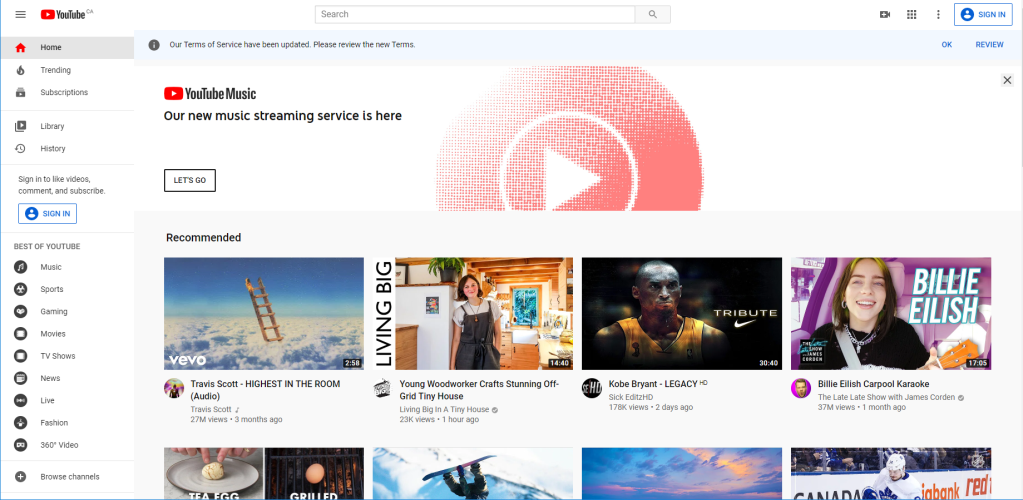The width and height of the screenshot is (1023, 500).
Task: Open the three-dot settings menu
Action: [938, 14]
